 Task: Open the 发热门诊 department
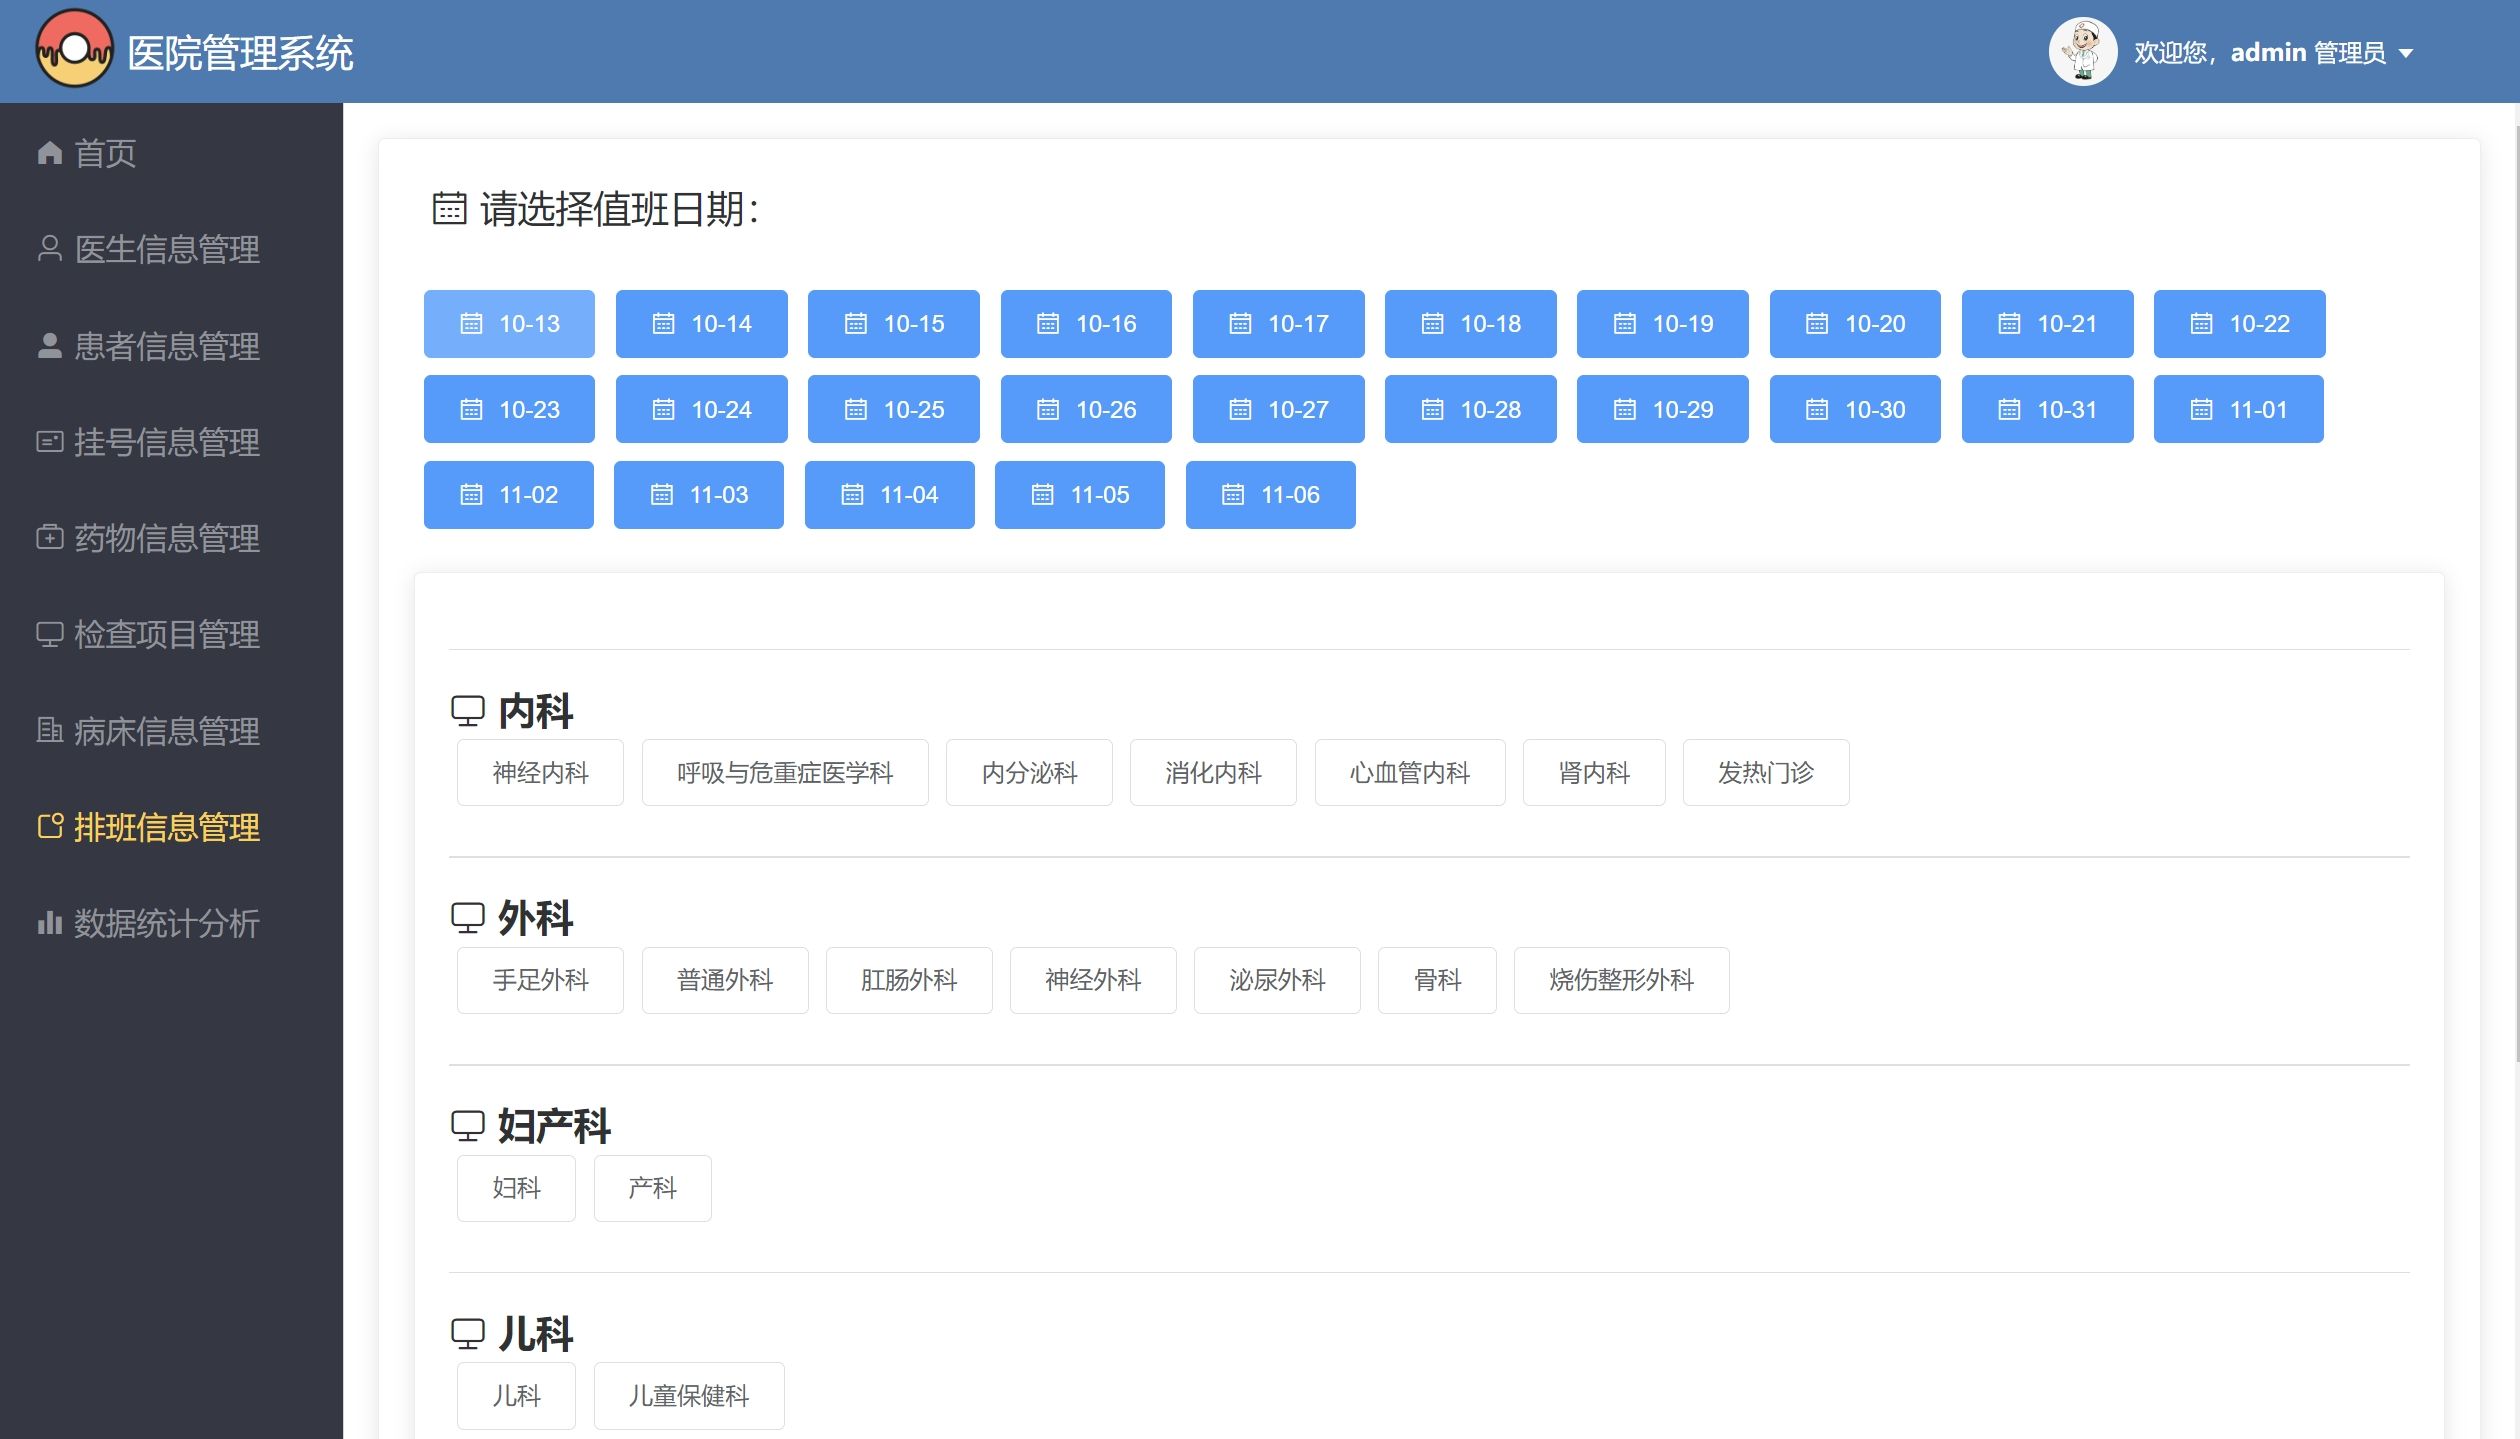[x=1766, y=773]
